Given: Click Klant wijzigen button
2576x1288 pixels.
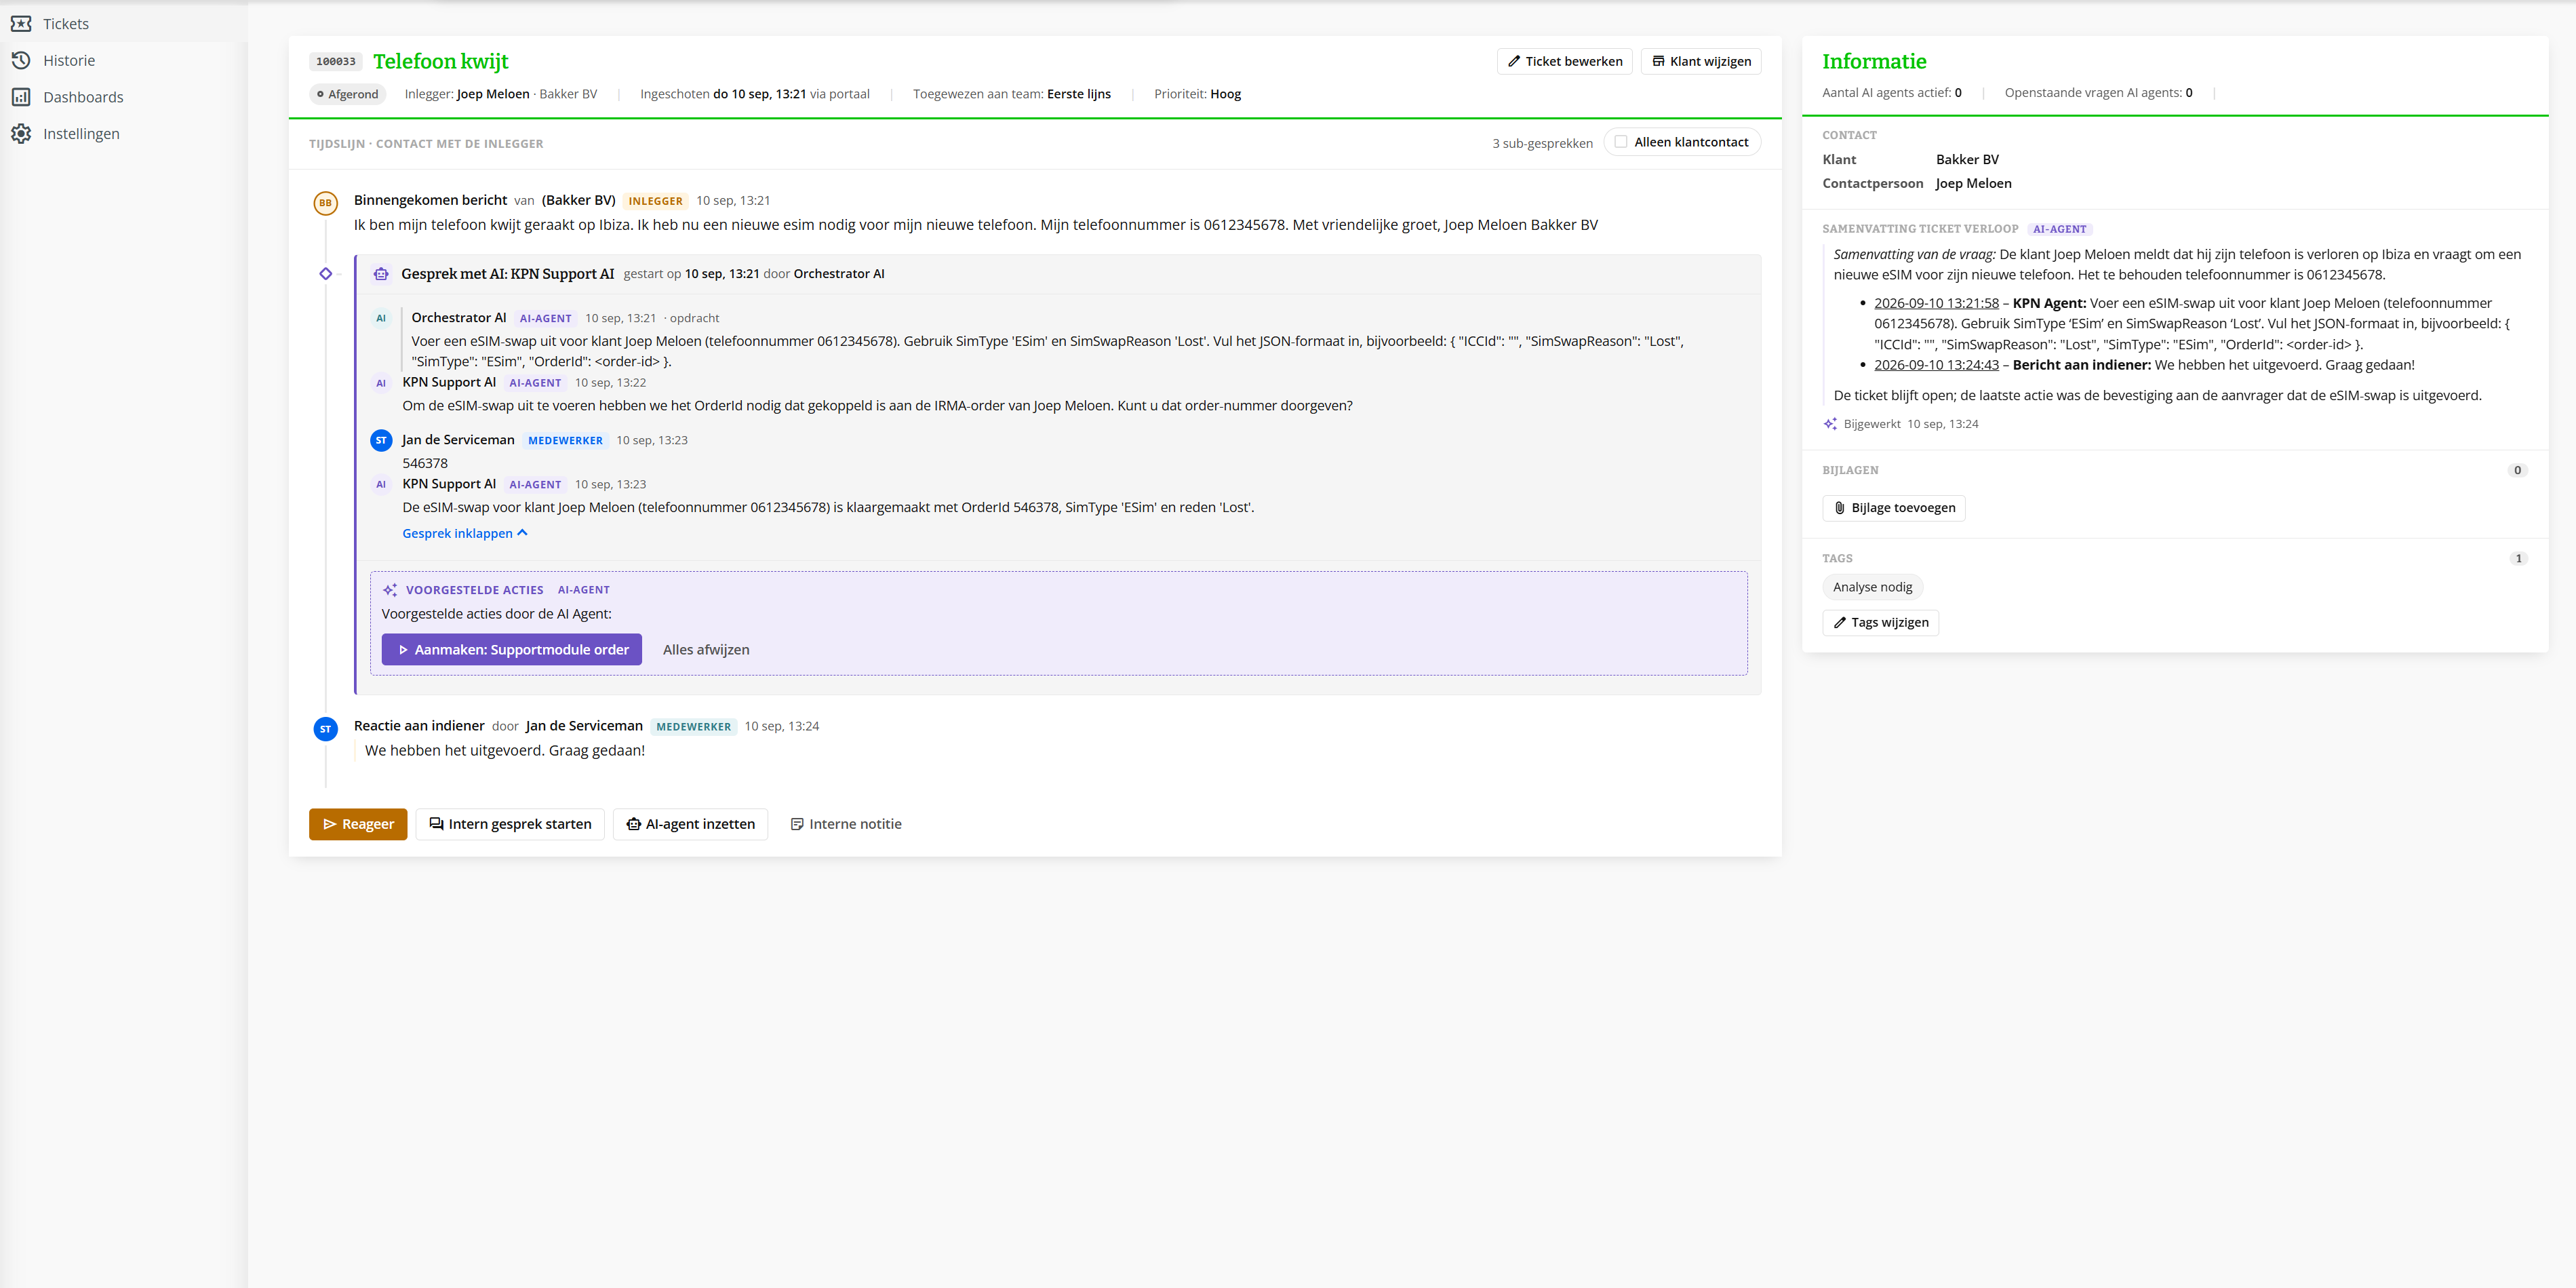Looking at the screenshot, I should (x=1700, y=61).
